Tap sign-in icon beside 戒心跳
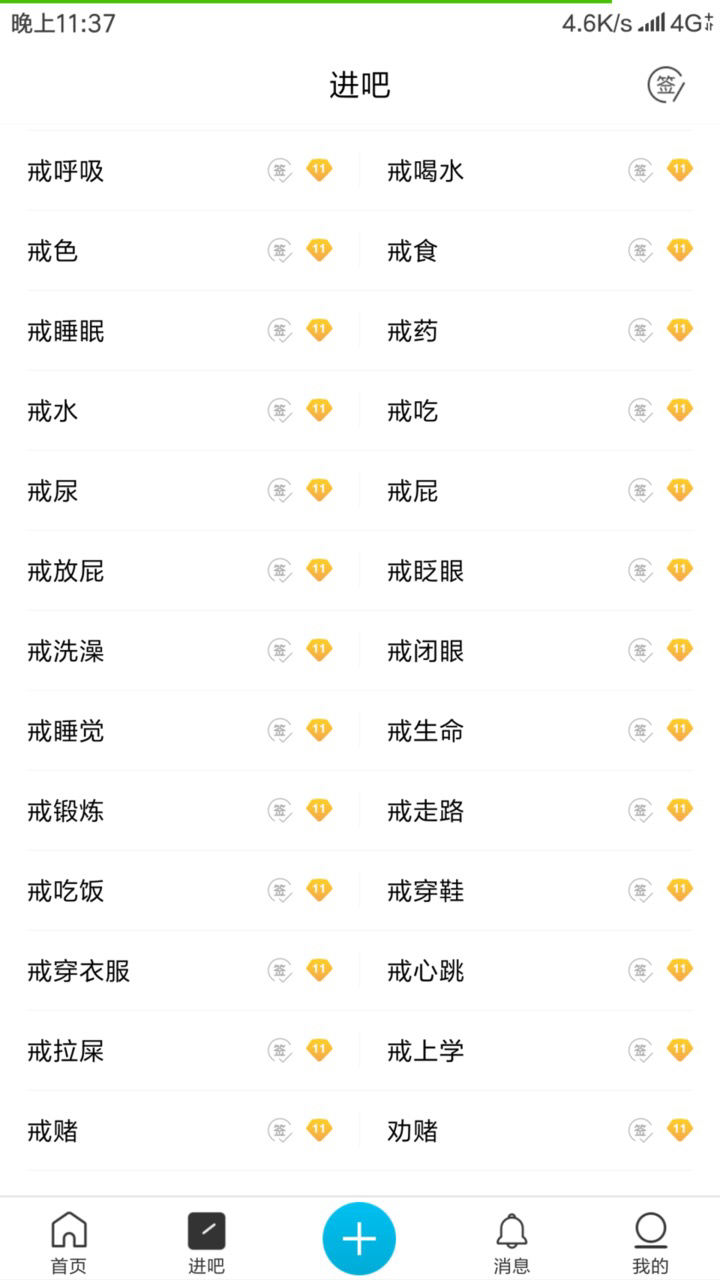This screenshot has width=720, height=1280. 641,971
